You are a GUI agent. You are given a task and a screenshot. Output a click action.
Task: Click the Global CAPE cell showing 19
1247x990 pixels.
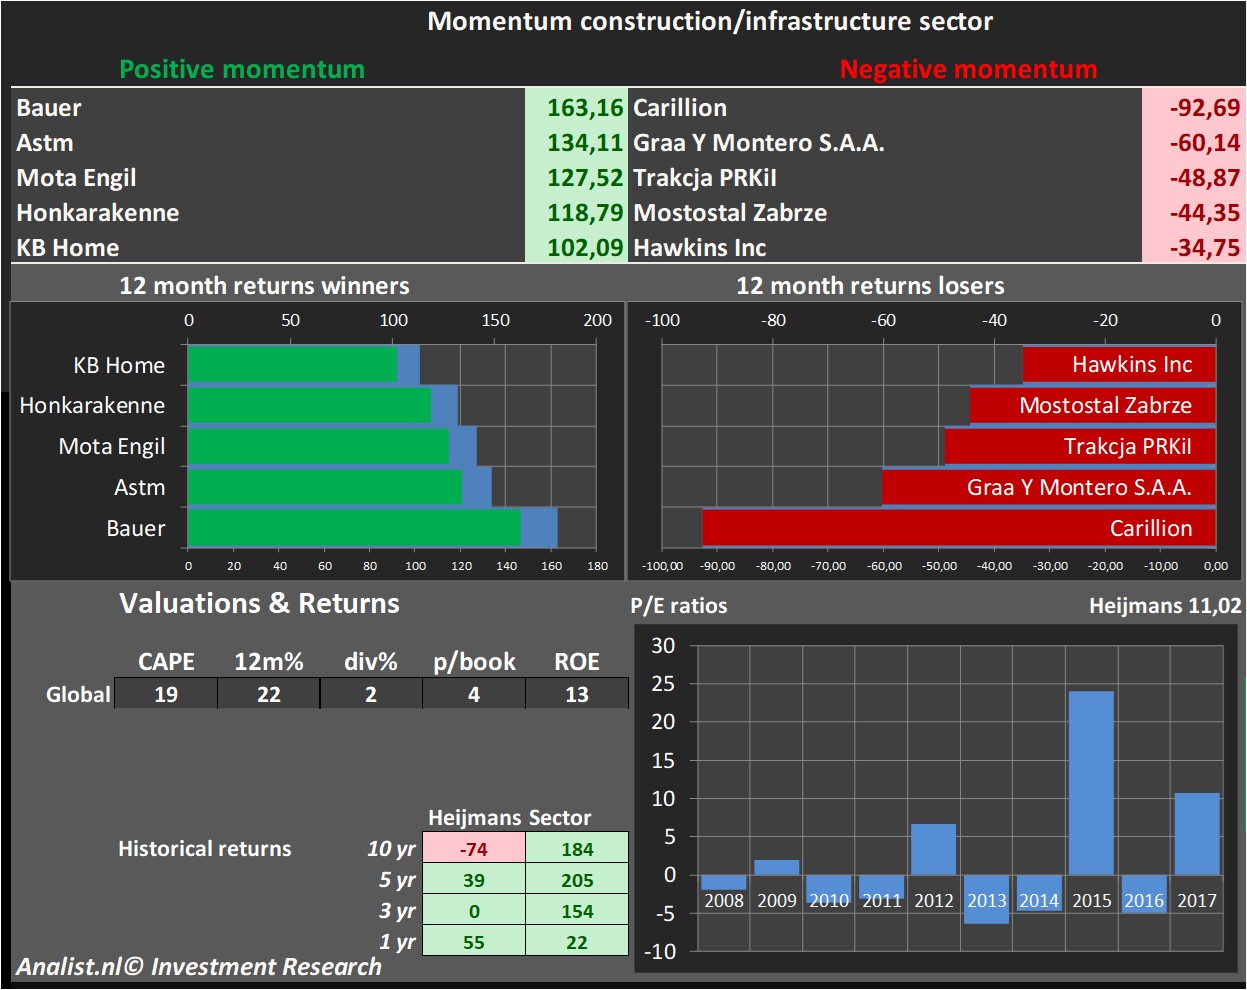coord(166,694)
